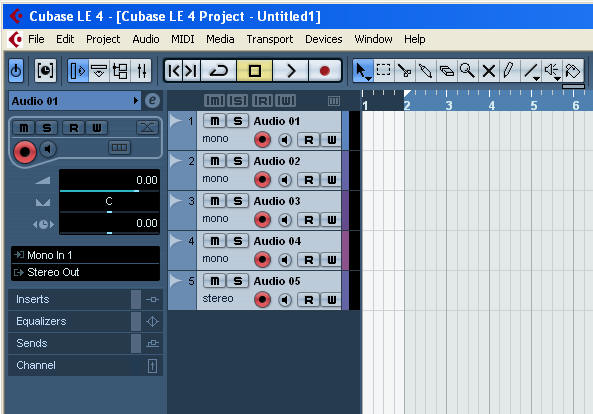Screen dimensions: 593x414
Task: Open Mono In 1 input routing dropdown
Action: (x=85, y=255)
